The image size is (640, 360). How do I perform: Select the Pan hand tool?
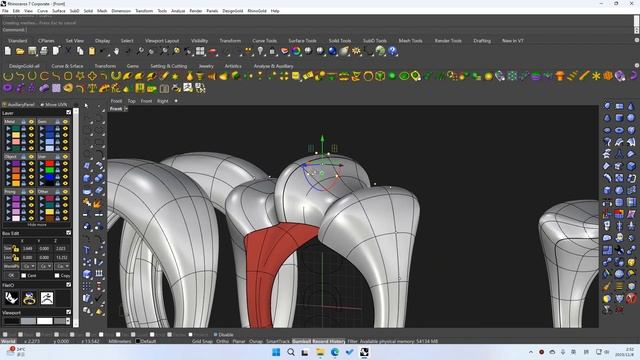point(116,51)
